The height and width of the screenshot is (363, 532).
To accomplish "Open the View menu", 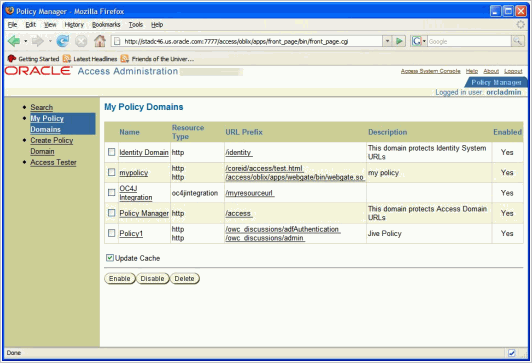I will point(50,24).
